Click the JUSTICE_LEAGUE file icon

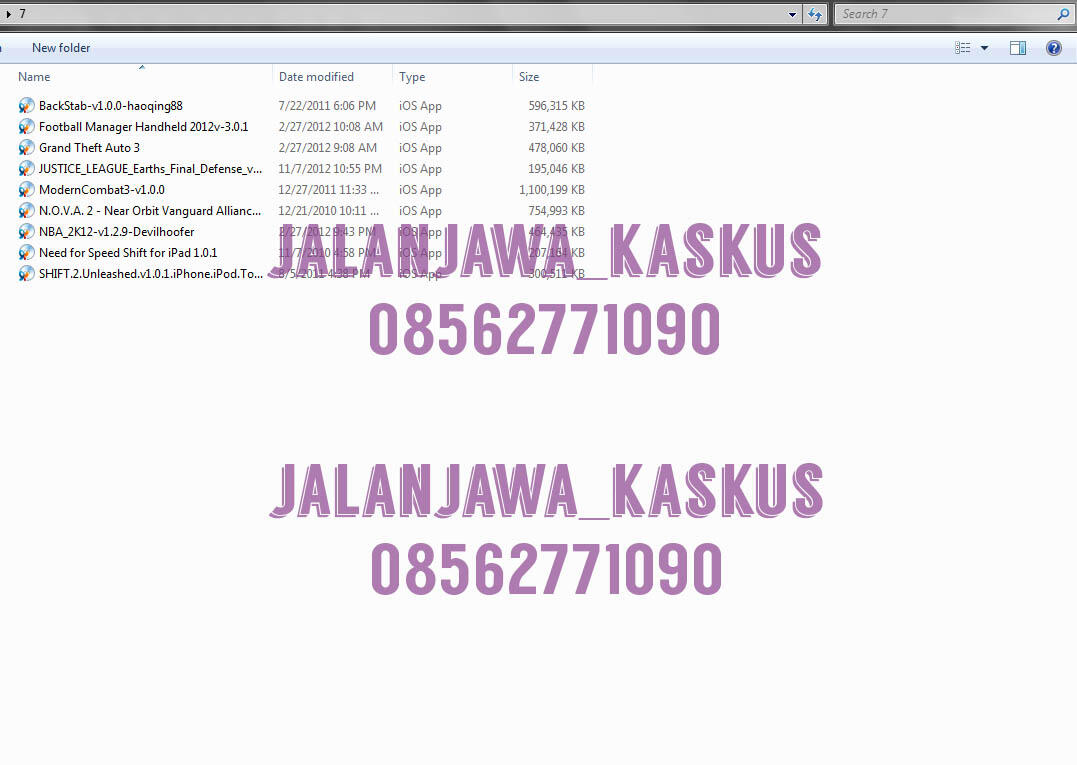coord(26,169)
